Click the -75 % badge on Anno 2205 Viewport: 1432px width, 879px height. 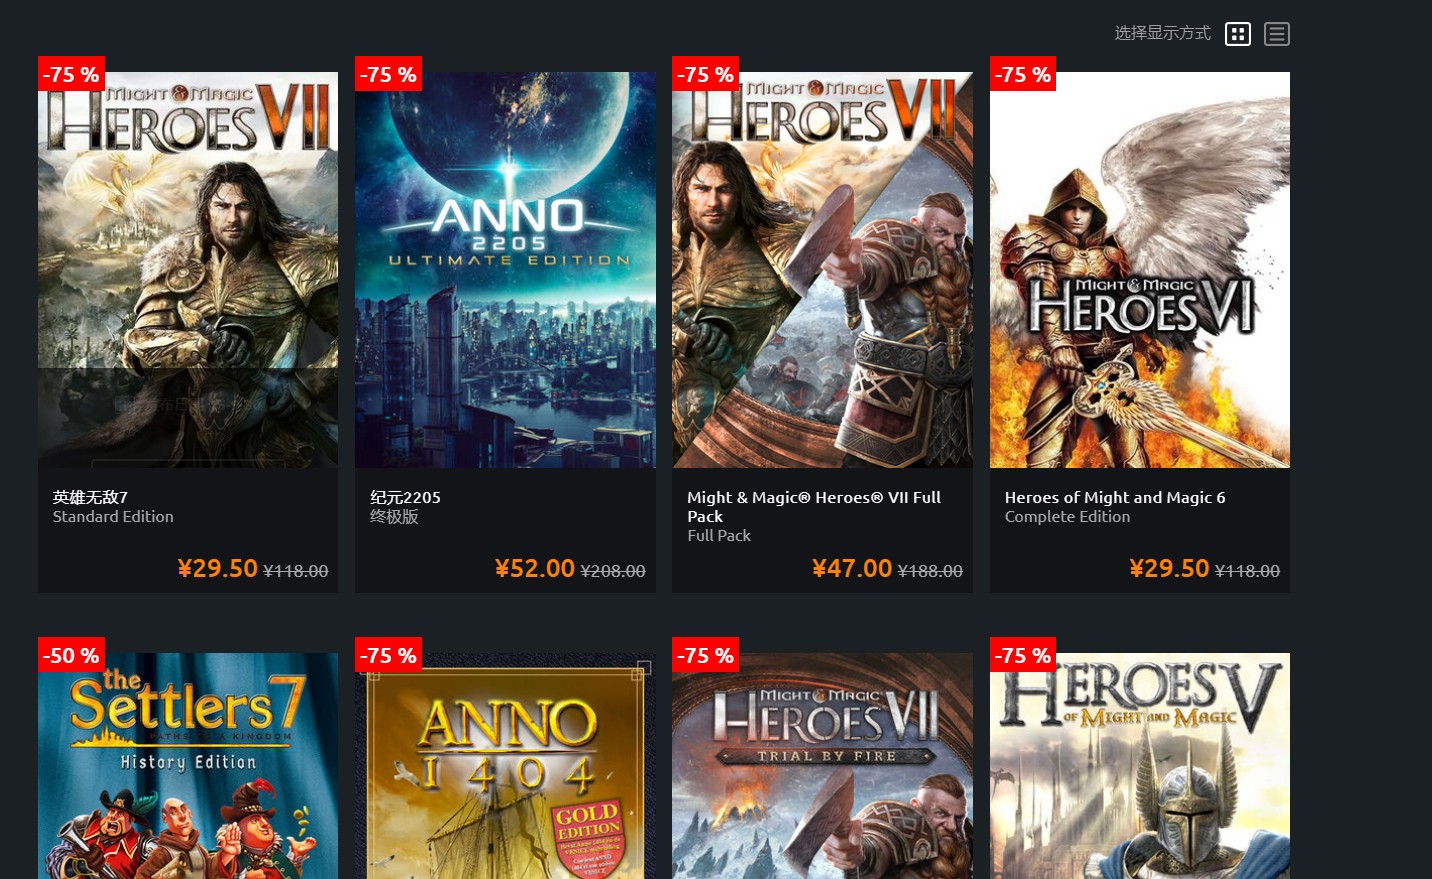pyautogui.click(x=388, y=74)
